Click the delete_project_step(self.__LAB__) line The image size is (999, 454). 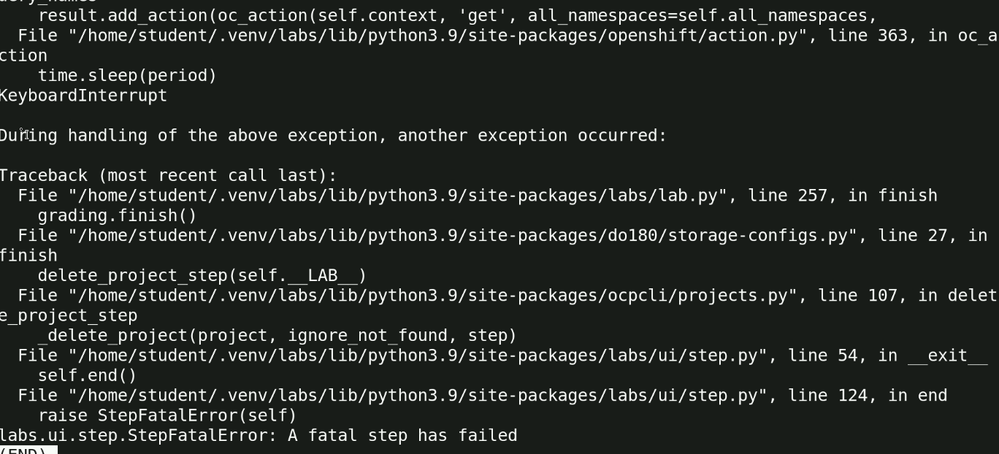pyautogui.click(x=202, y=275)
